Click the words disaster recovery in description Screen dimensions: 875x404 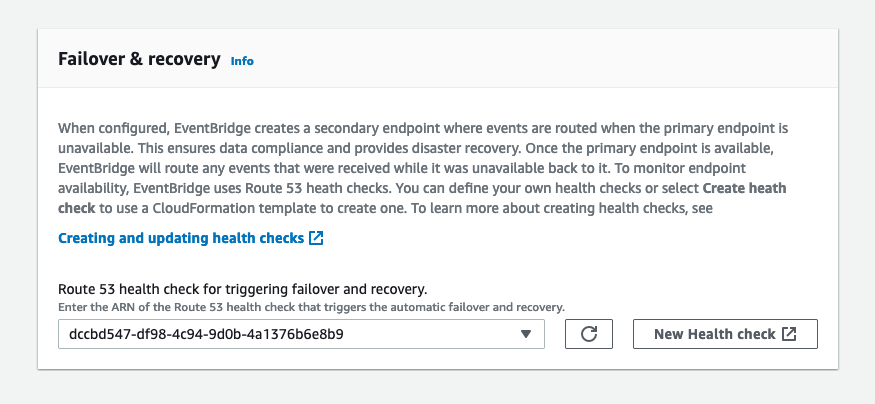click(x=468, y=148)
